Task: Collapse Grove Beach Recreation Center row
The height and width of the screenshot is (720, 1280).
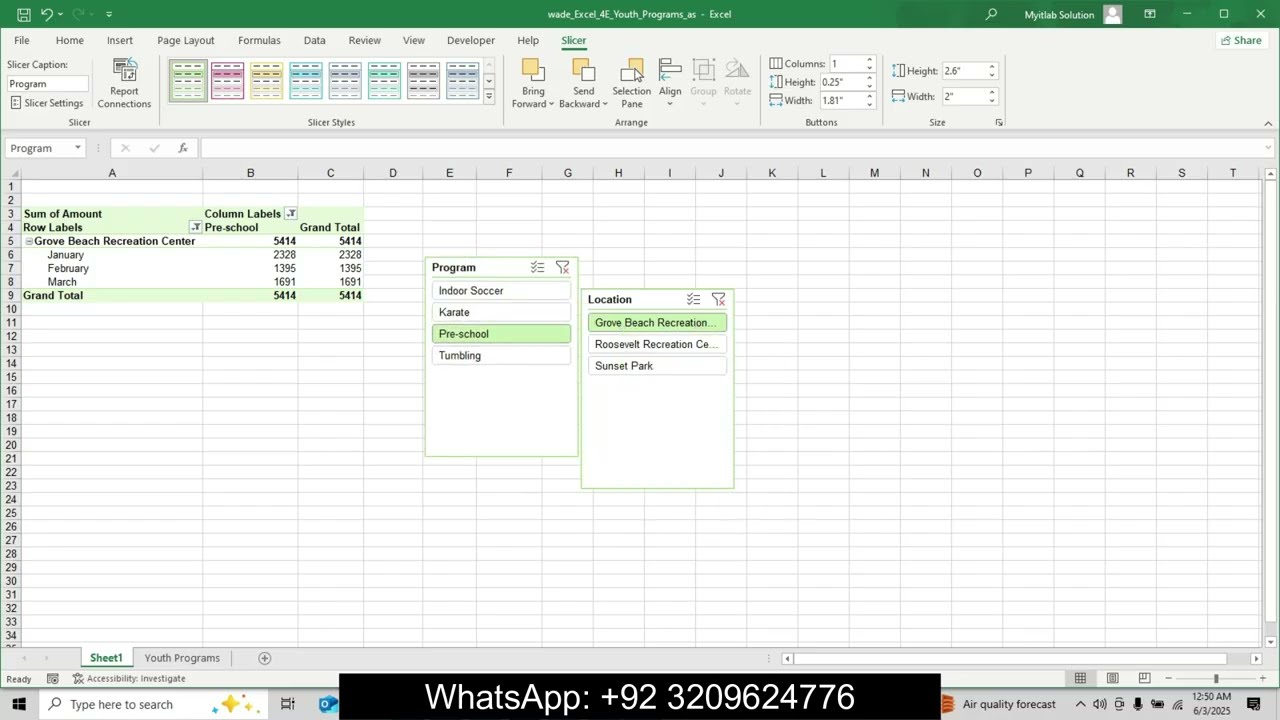Action: pyautogui.click(x=29, y=241)
